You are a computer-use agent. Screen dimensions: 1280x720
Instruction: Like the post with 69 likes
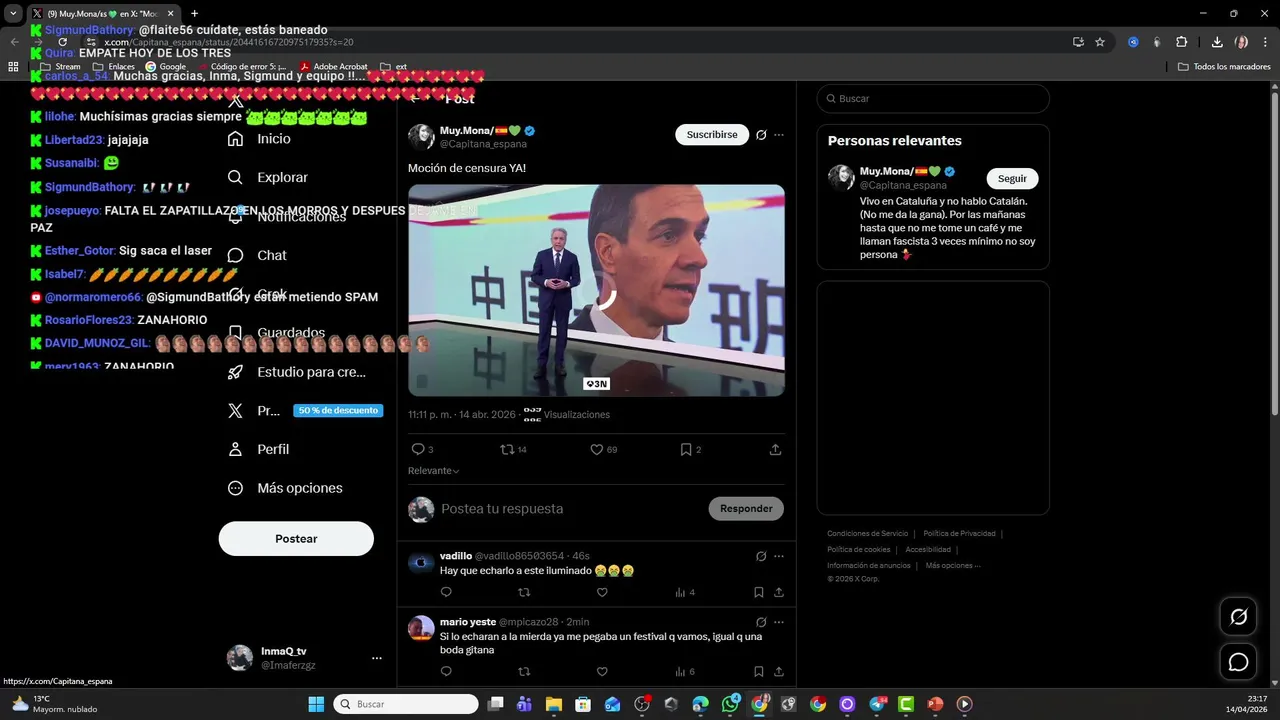pos(597,450)
